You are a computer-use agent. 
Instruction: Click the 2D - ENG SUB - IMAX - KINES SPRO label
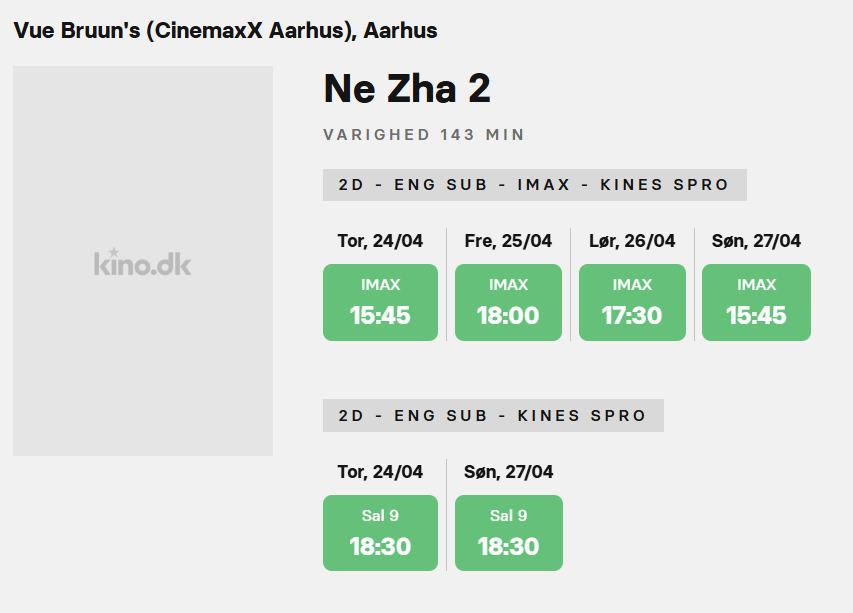tap(534, 185)
